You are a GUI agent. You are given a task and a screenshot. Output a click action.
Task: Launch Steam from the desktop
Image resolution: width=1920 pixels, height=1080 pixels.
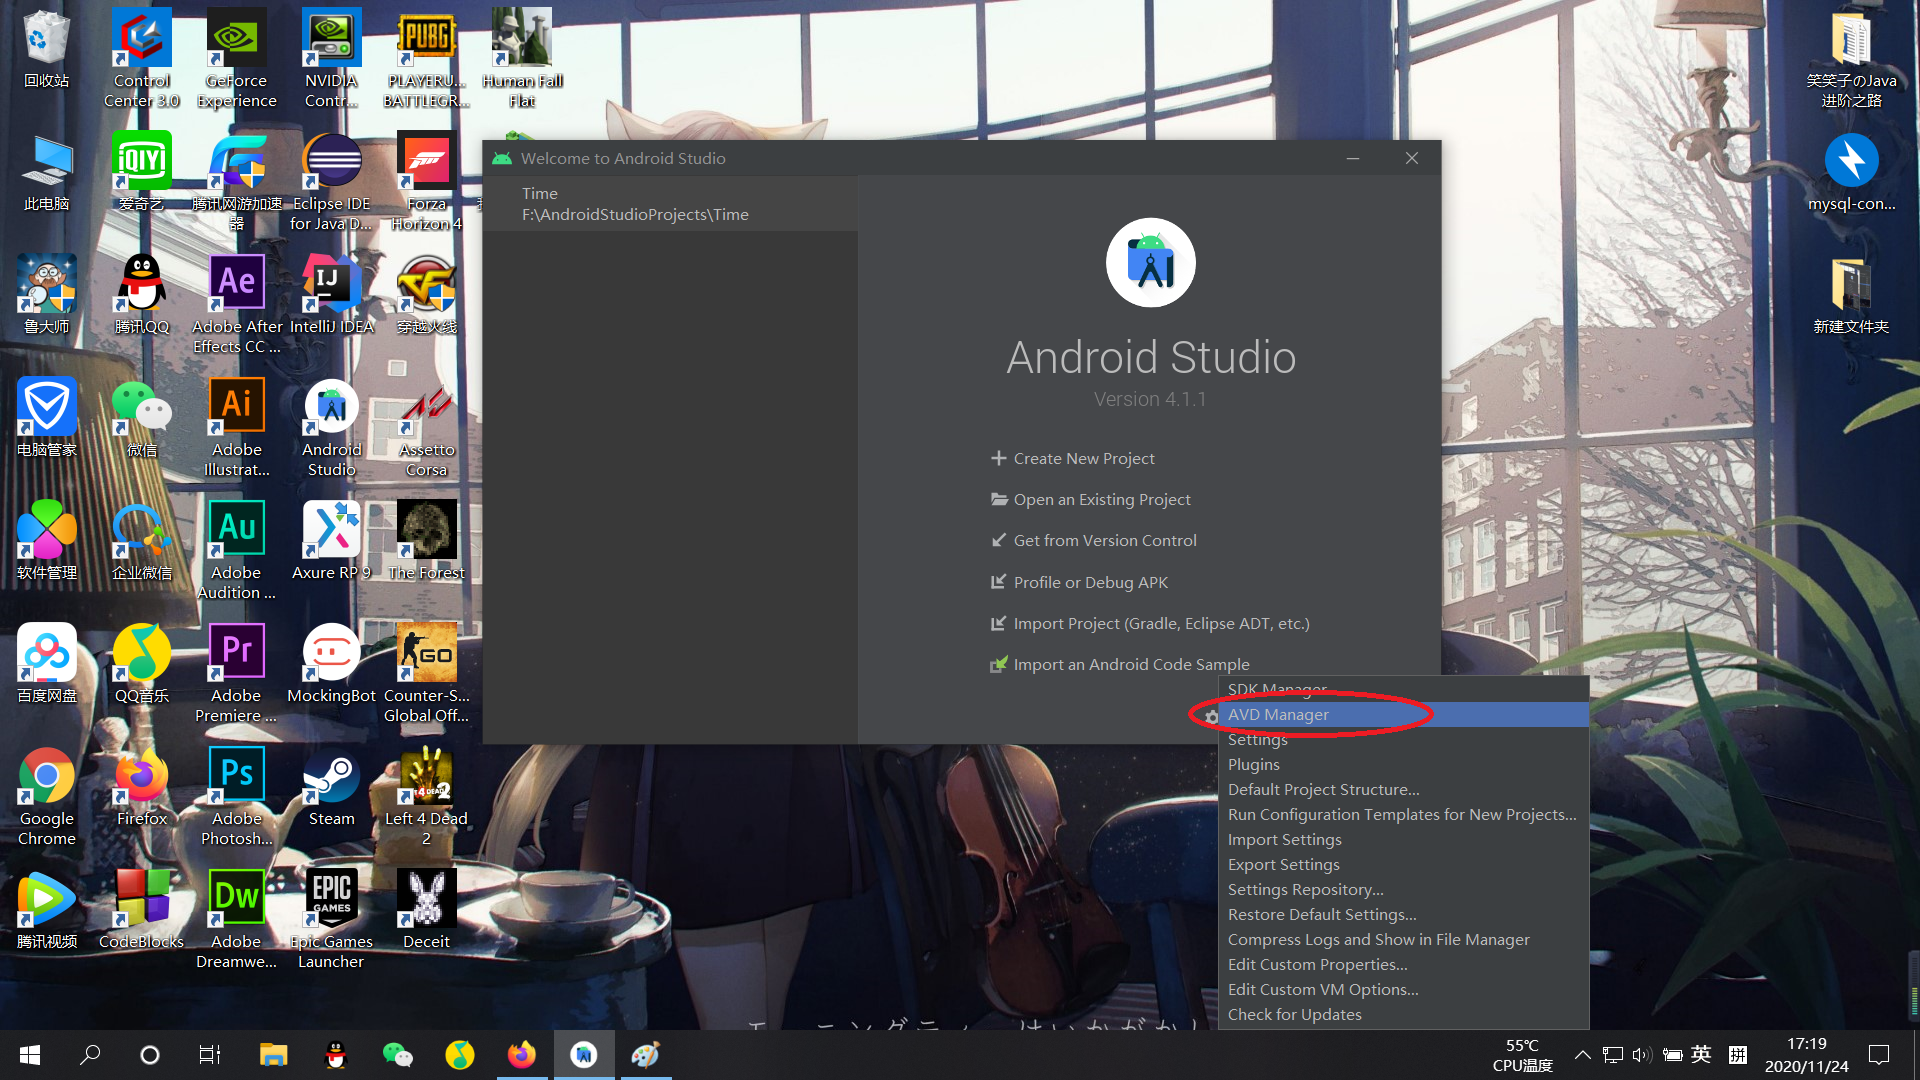tap(331, 778)
